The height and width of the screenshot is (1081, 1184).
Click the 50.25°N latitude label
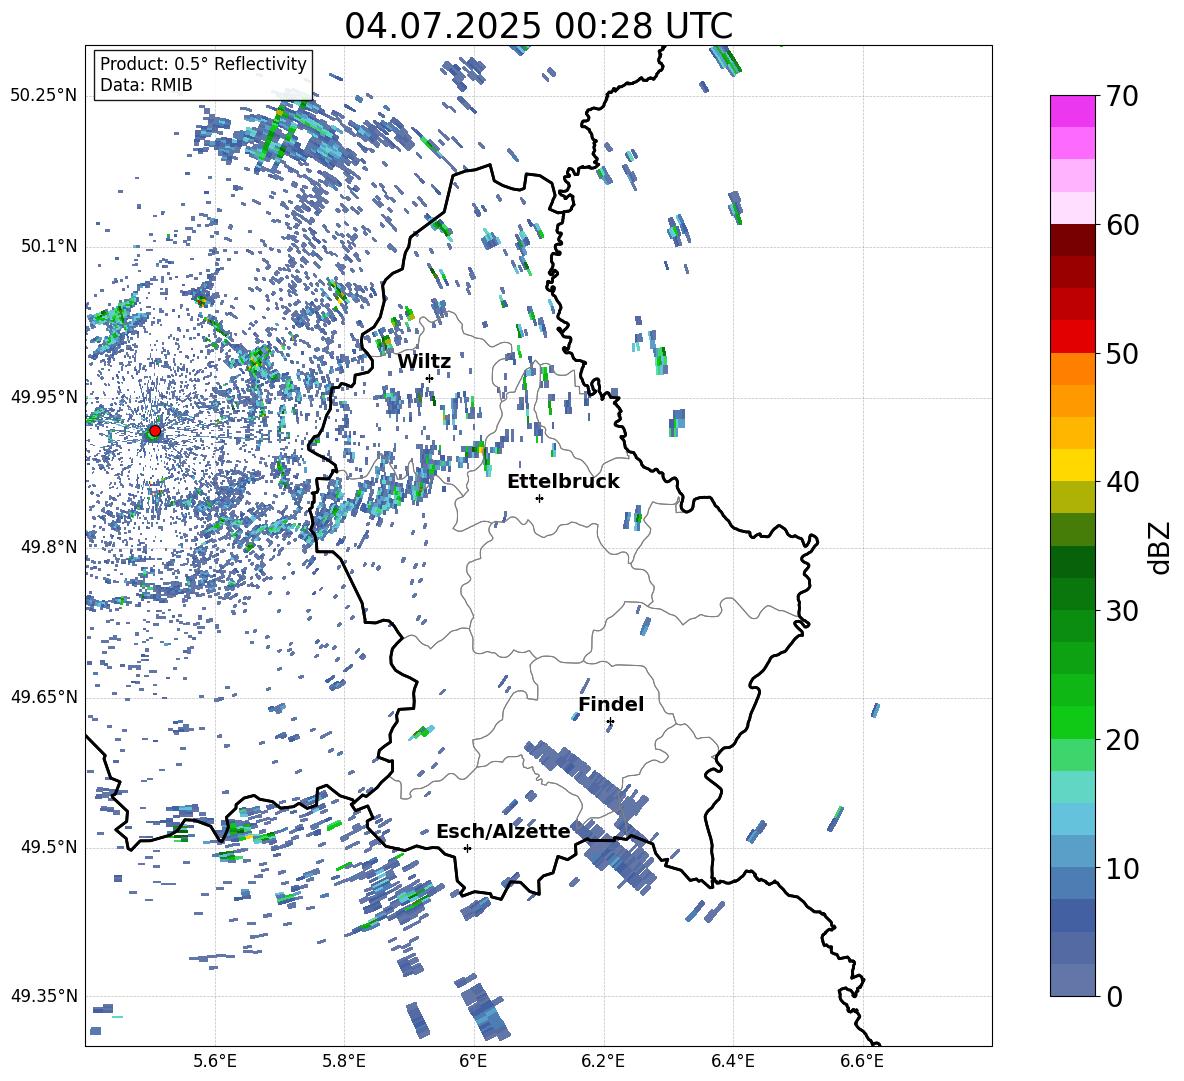point(44,96)
